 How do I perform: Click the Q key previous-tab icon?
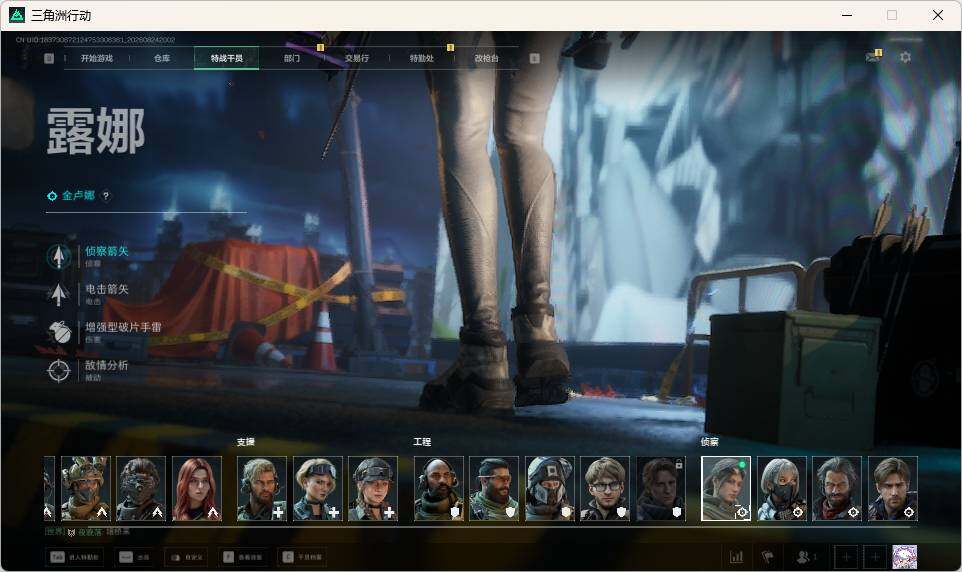pos(49,58)
